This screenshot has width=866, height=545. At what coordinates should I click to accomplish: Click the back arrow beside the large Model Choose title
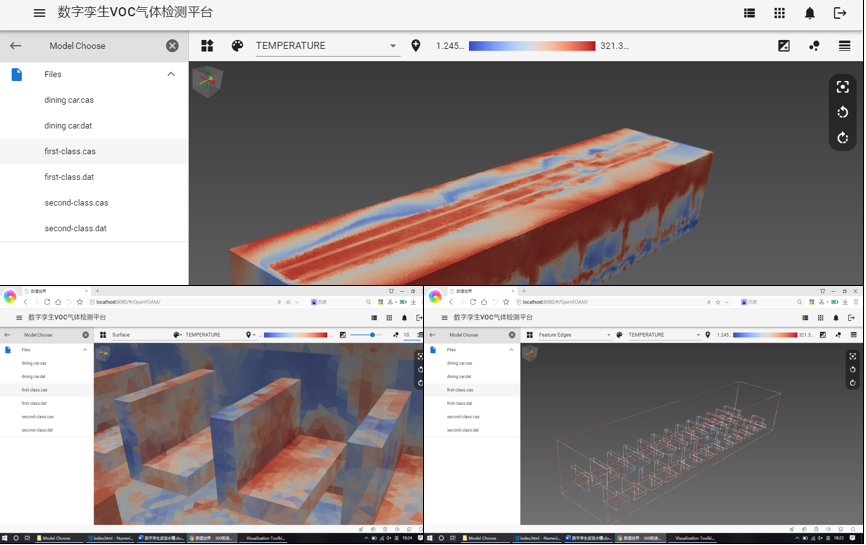click(15, 46)
